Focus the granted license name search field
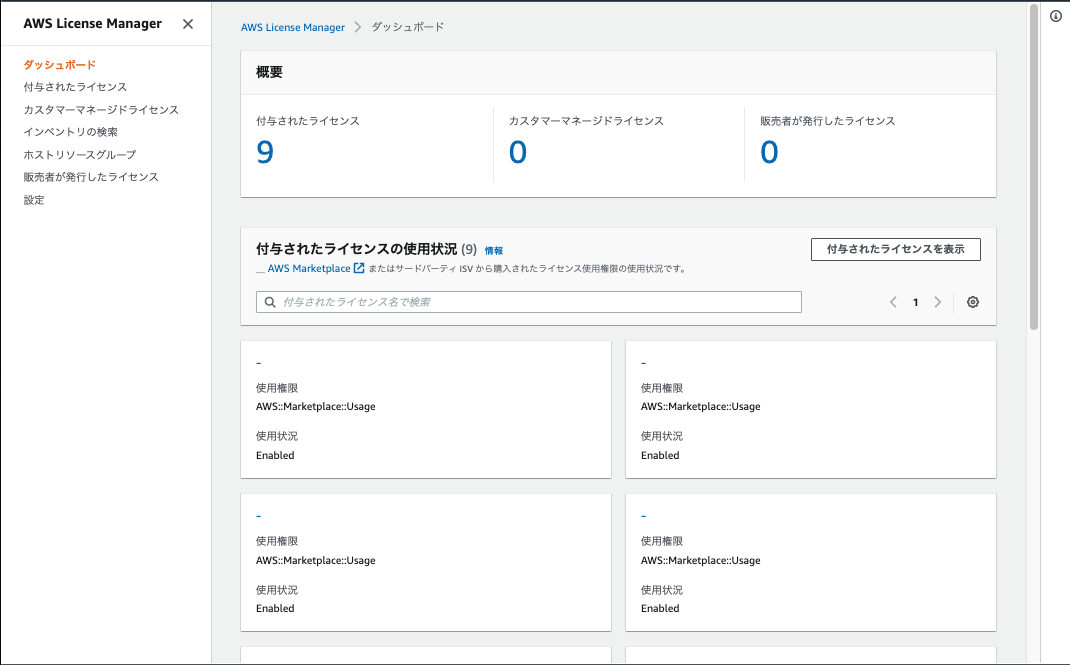 pos(529,302)
